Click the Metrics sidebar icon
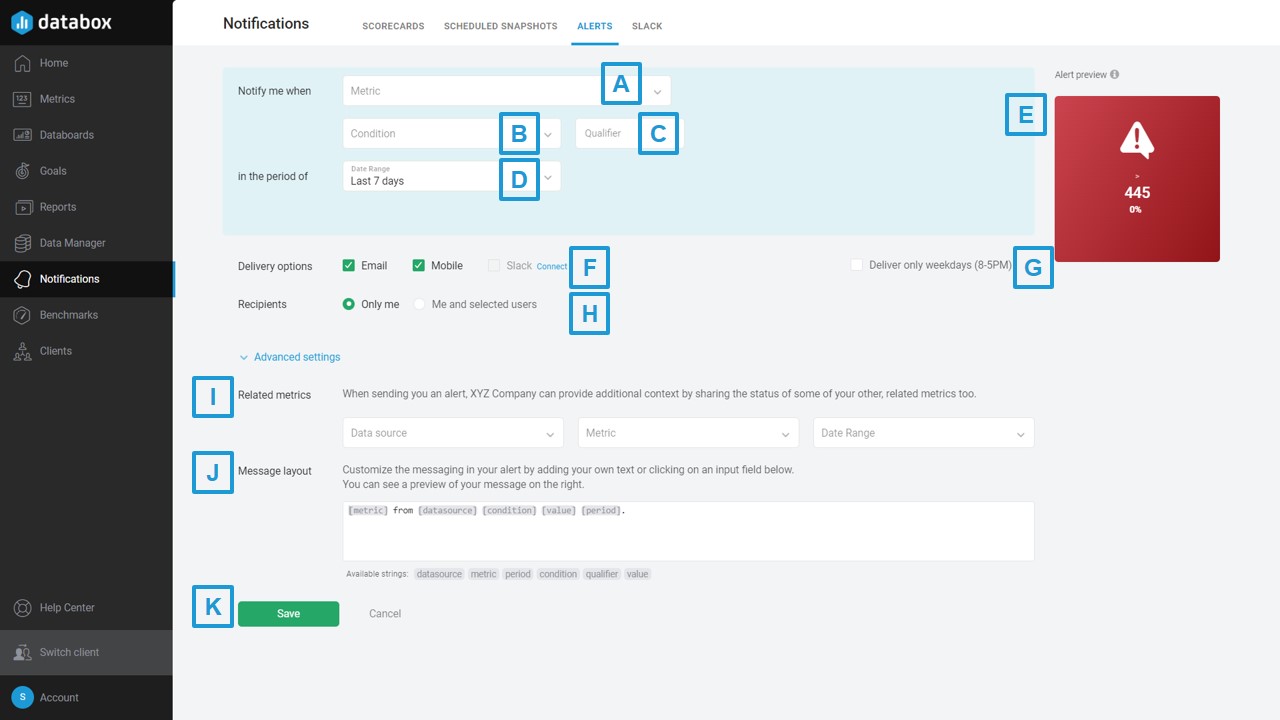This screenshot has height=720, width=1280. 22,99
